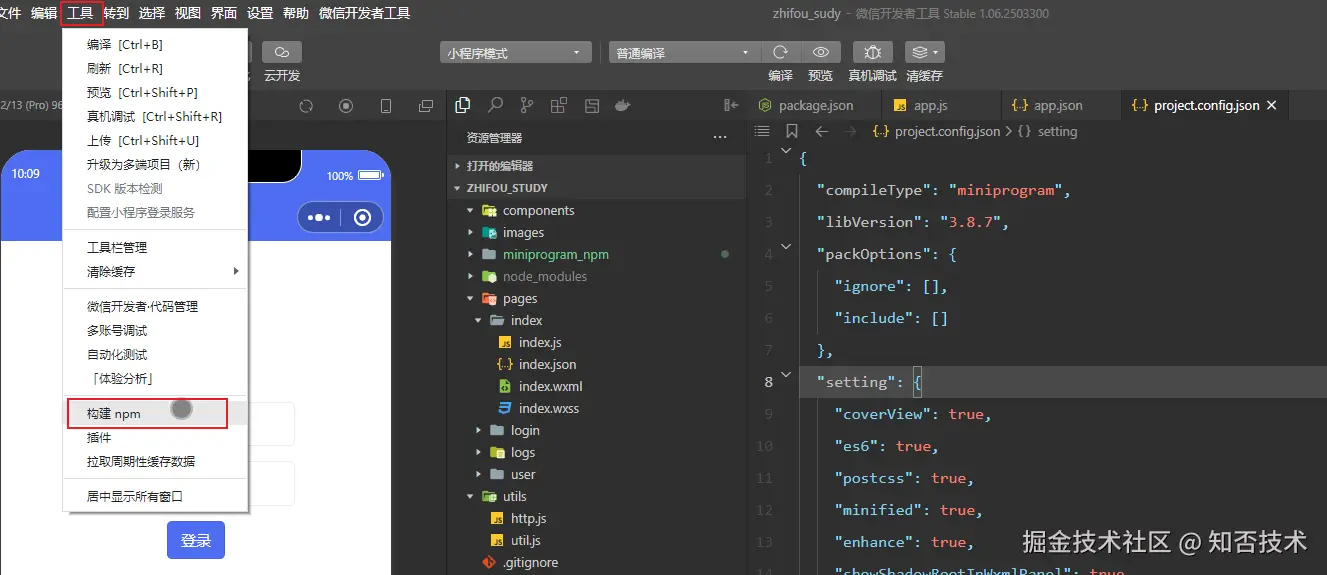This screenshot has height=575, width=1327.
Task: Click the simulator record circle icon
Action: click(x=346, y=106)
